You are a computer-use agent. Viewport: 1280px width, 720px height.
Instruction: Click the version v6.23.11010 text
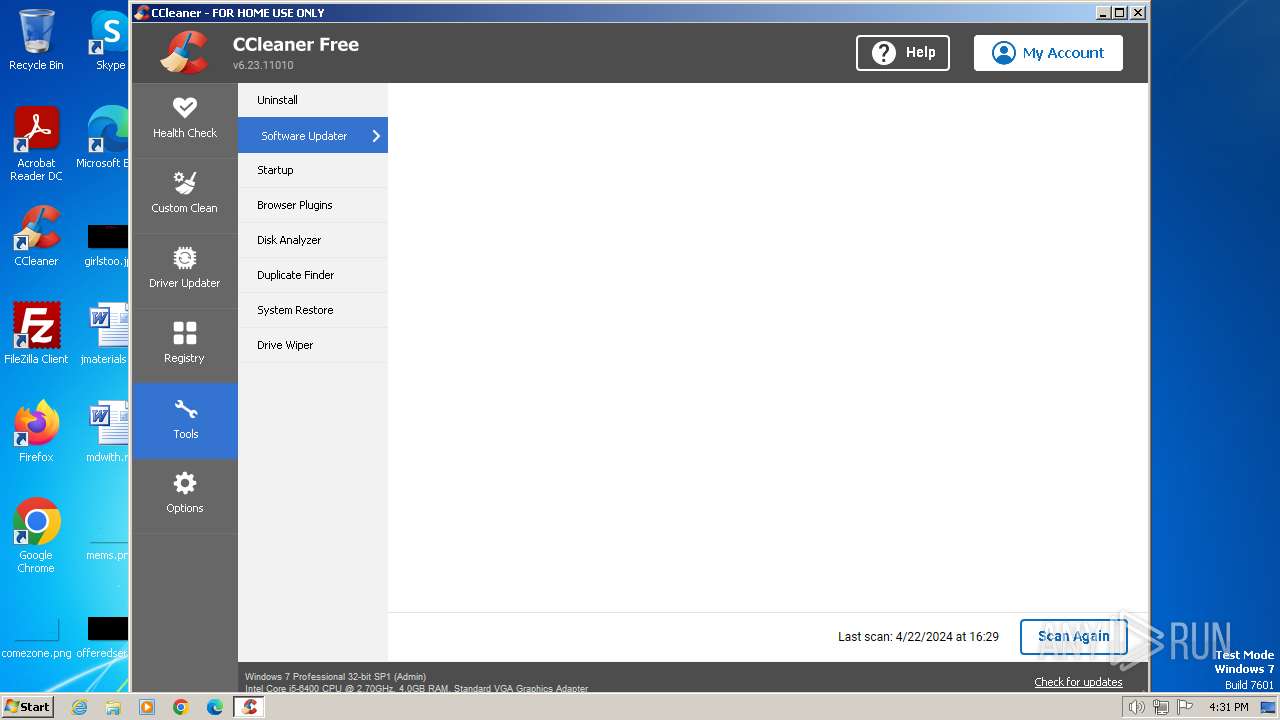[263, 65]
